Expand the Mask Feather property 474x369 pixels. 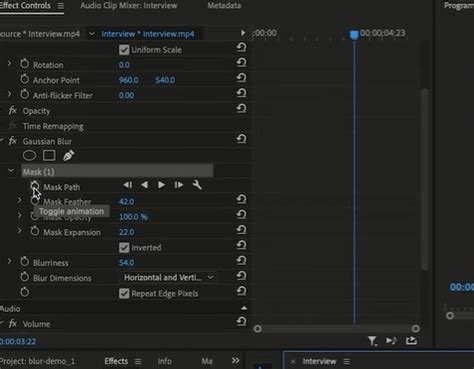[20, 200]
